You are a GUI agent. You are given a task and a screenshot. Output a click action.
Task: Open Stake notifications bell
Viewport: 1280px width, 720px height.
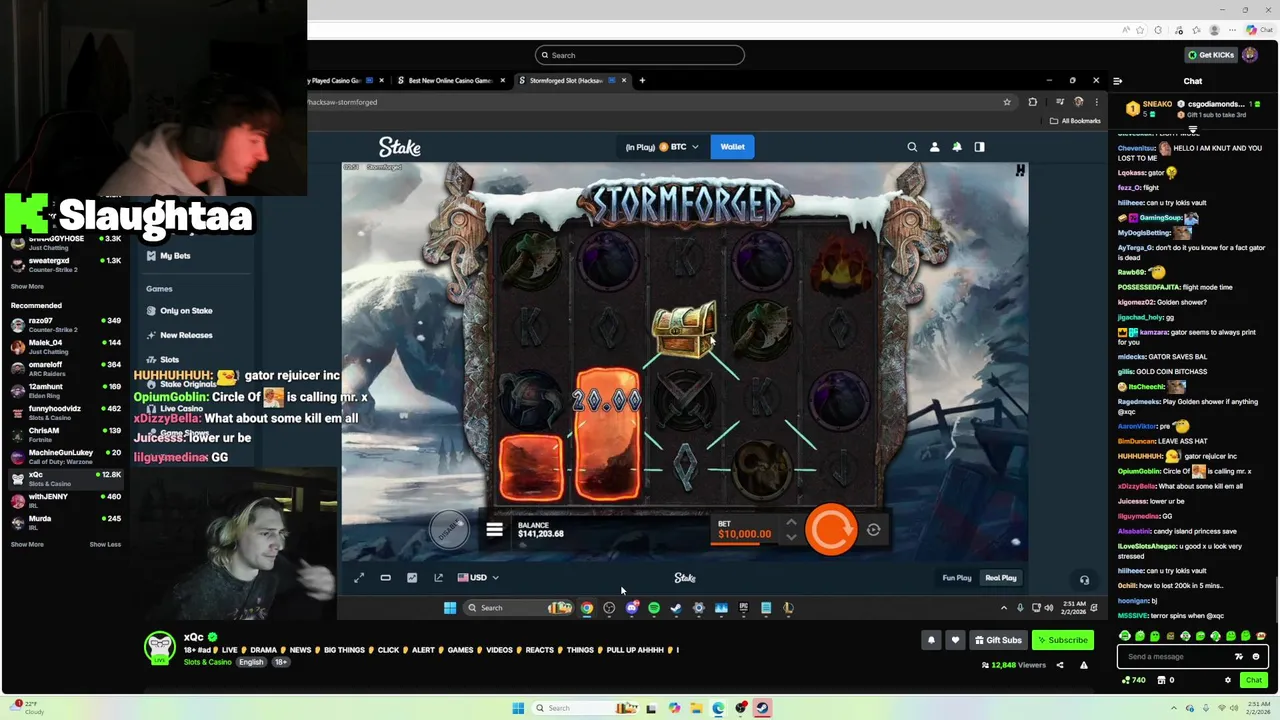click(957, 147)
